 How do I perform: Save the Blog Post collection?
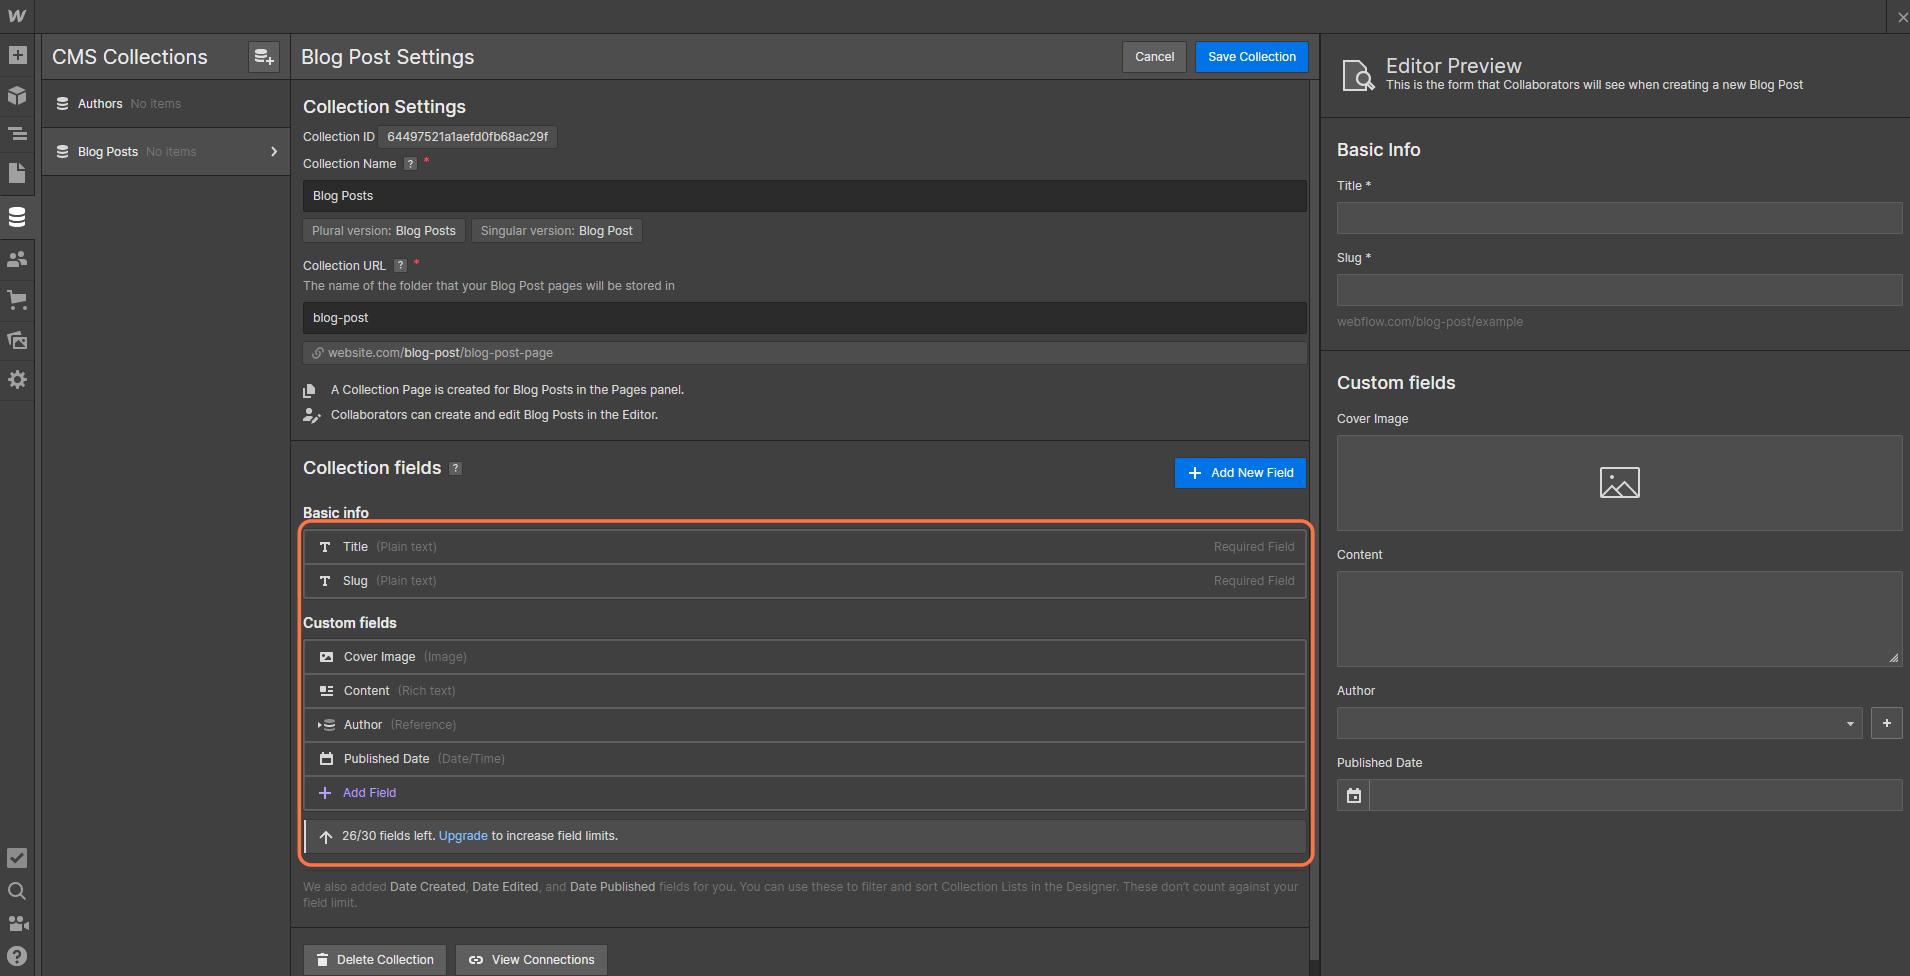1250,57
